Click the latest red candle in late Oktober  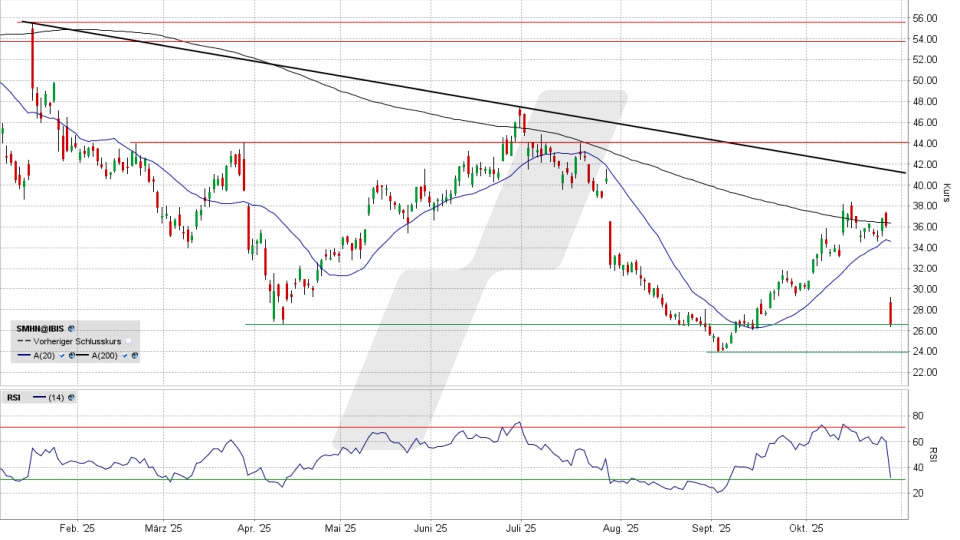pos(891,312)
